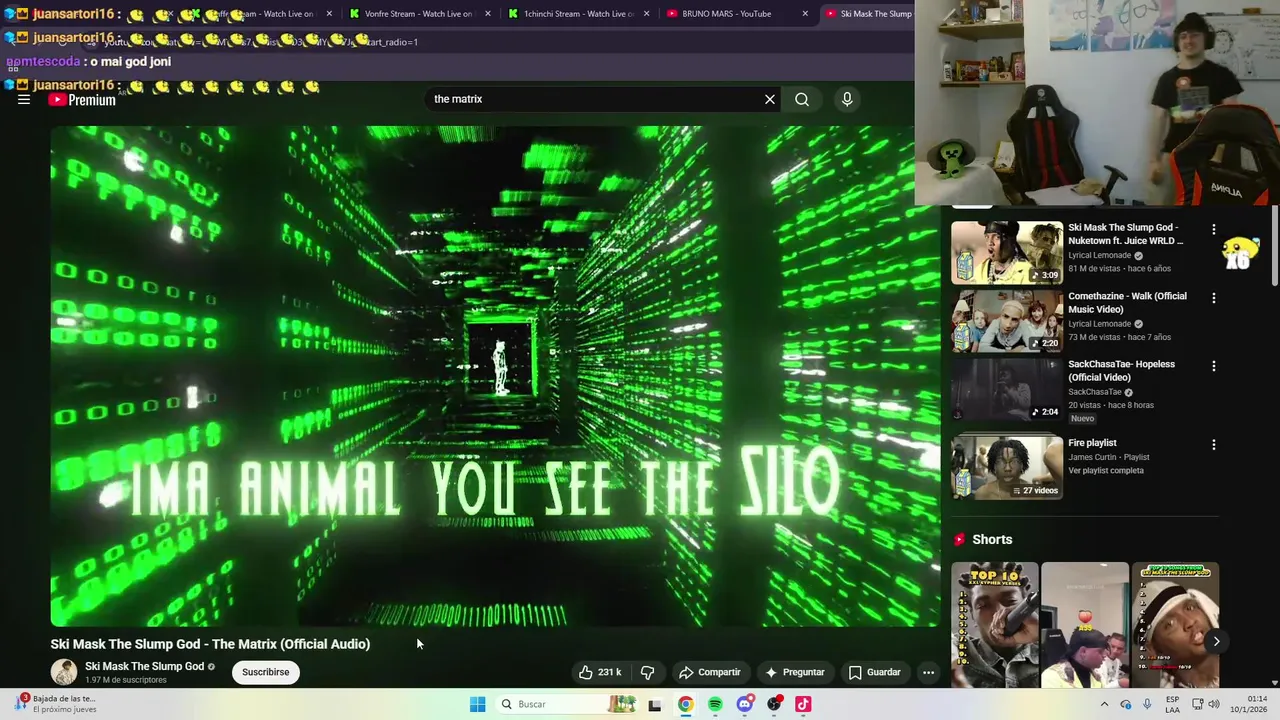Open the black terminal taskbar app
This screenshot has height=720, width=1280.
(655, 704)
